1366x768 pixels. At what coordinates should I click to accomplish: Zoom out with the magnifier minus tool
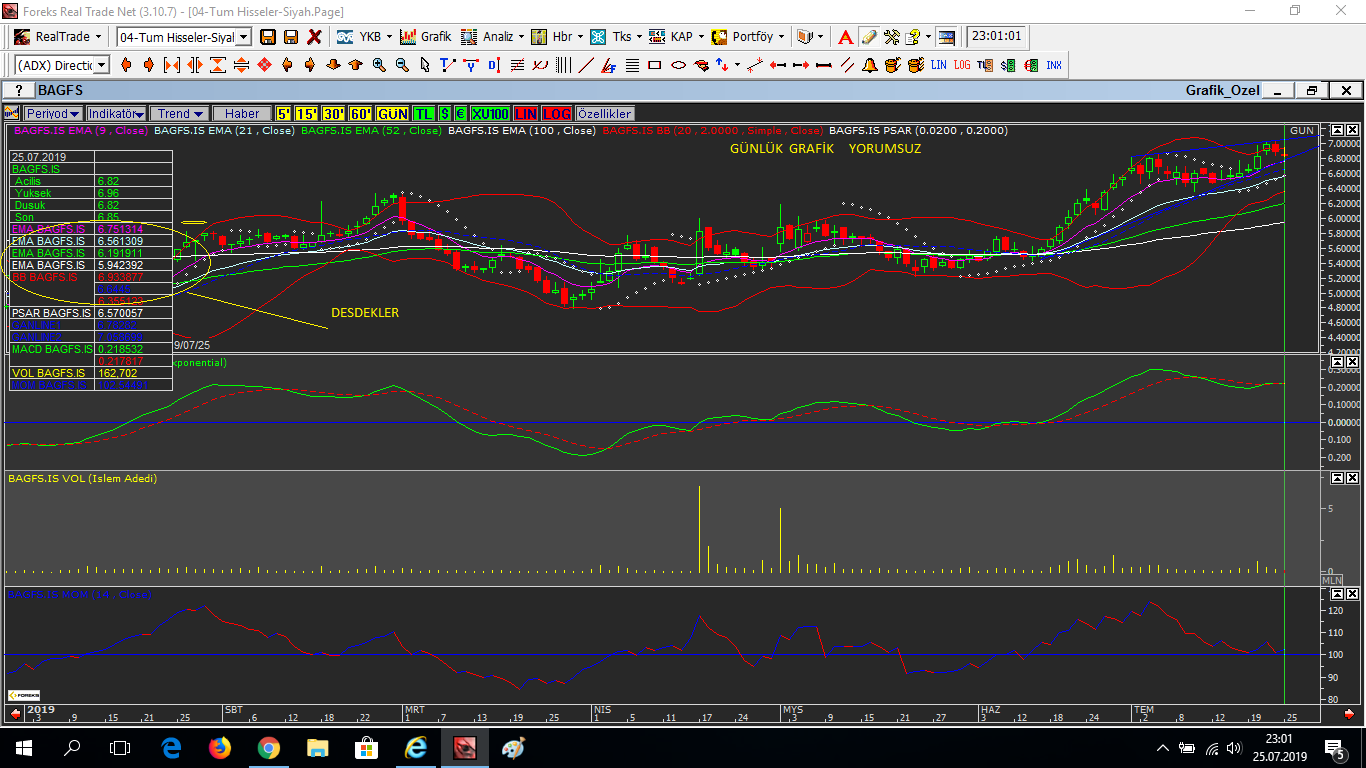(x=402, y=65)
